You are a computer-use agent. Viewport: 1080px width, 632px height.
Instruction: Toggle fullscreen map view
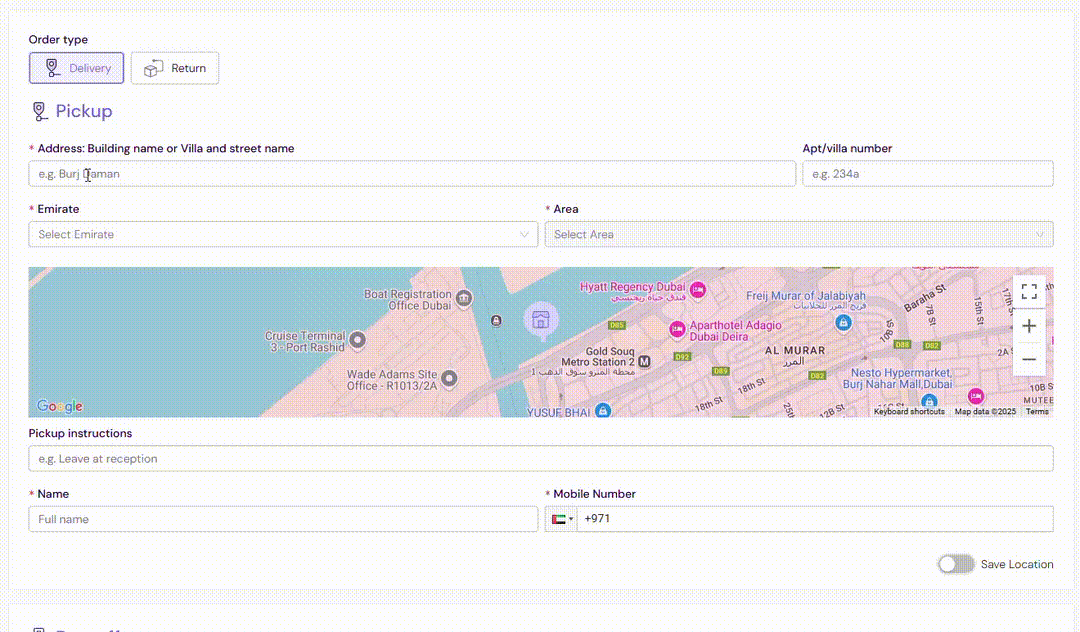pos(1029,292)
